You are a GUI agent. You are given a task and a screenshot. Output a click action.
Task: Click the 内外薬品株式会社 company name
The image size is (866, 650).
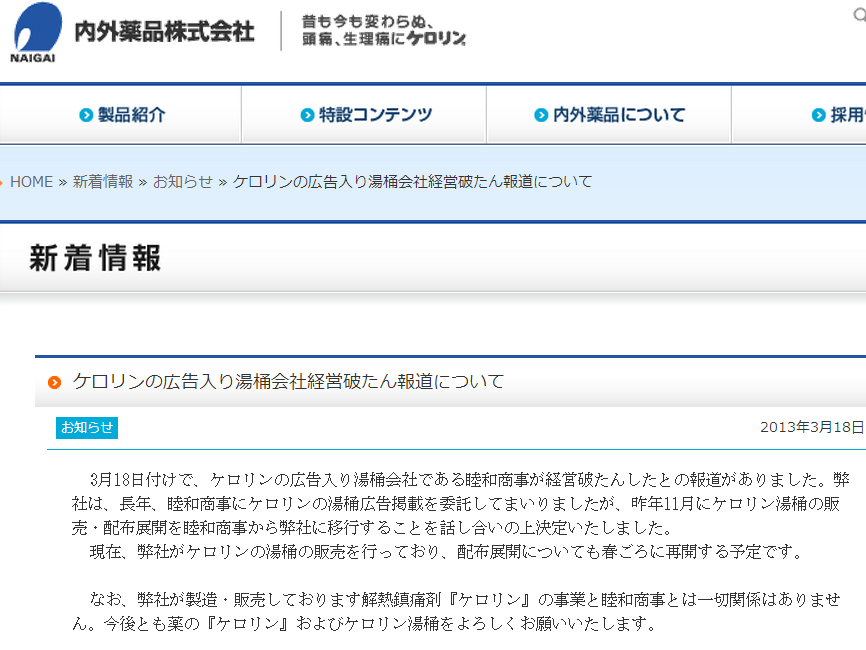click(x=164, y=31)
